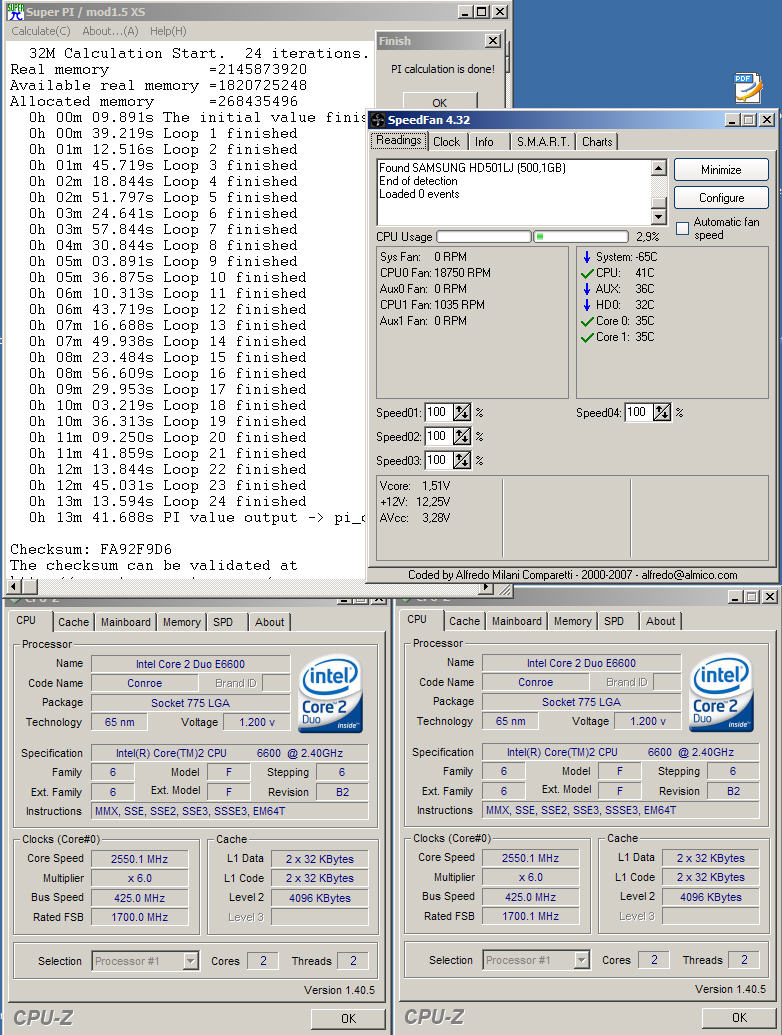Adjust Speed02 with its spinner arrows
Image resolution: width=782 pixels, height=1035 pixels.
462,436
